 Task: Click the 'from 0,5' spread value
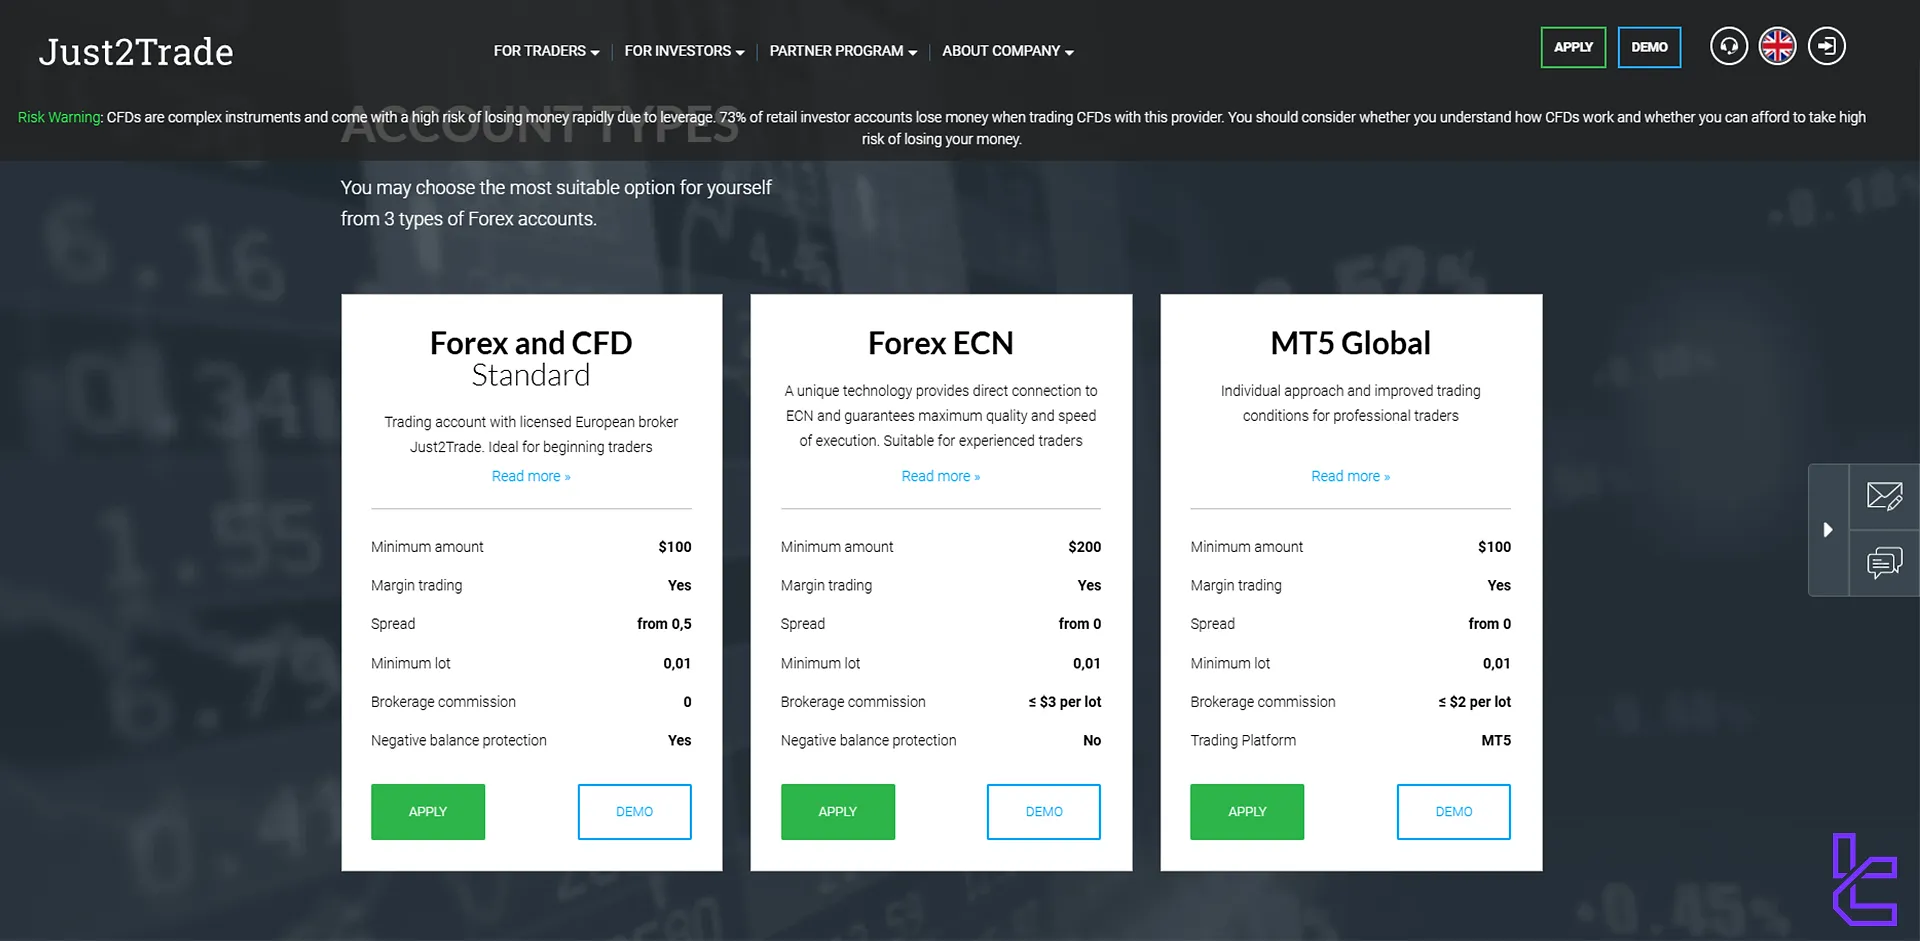664,624
